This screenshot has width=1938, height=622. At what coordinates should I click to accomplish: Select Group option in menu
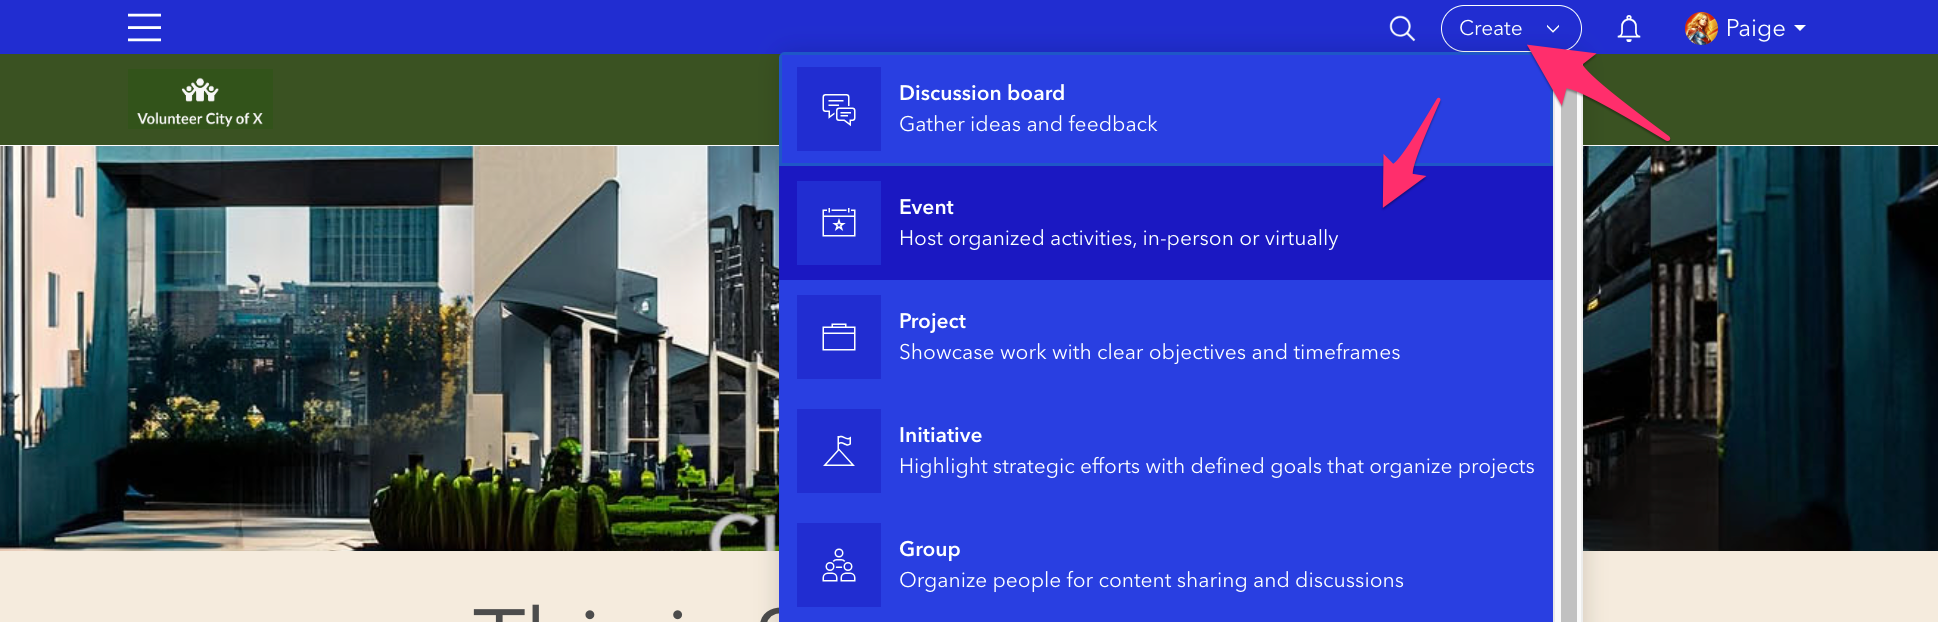coord(1166,565)
